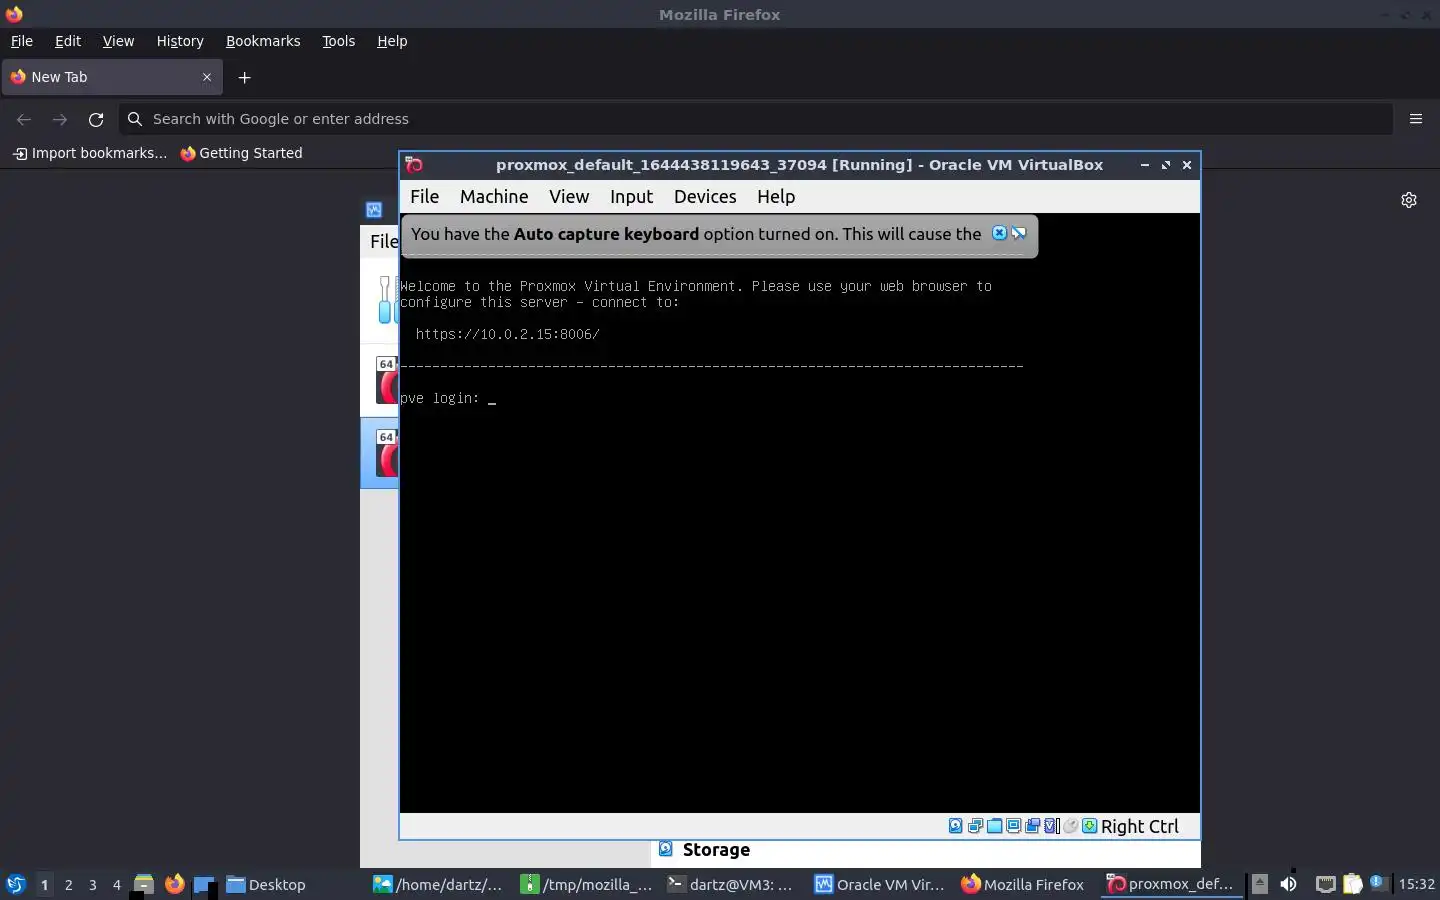The image size is (1440, 900).
Task: Open VirtualBox VM File menu
Action: (x=424, y=196)
